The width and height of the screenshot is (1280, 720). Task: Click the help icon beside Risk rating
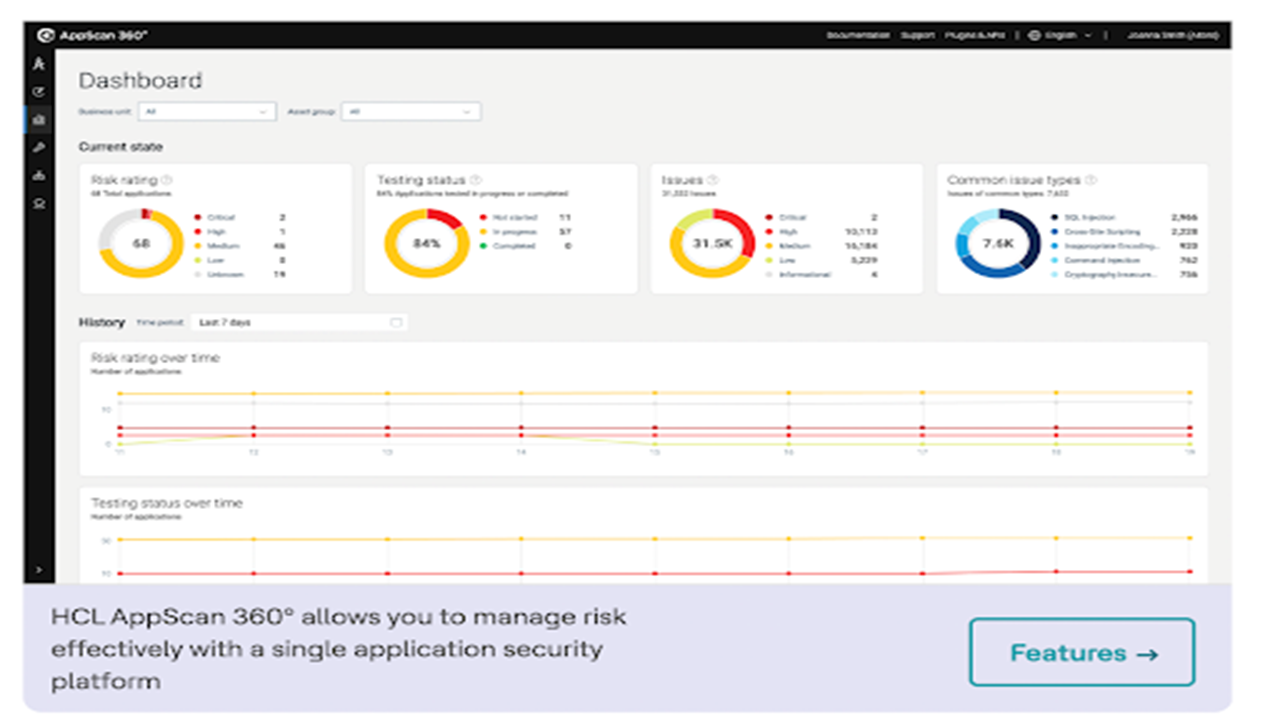point(167,180)
